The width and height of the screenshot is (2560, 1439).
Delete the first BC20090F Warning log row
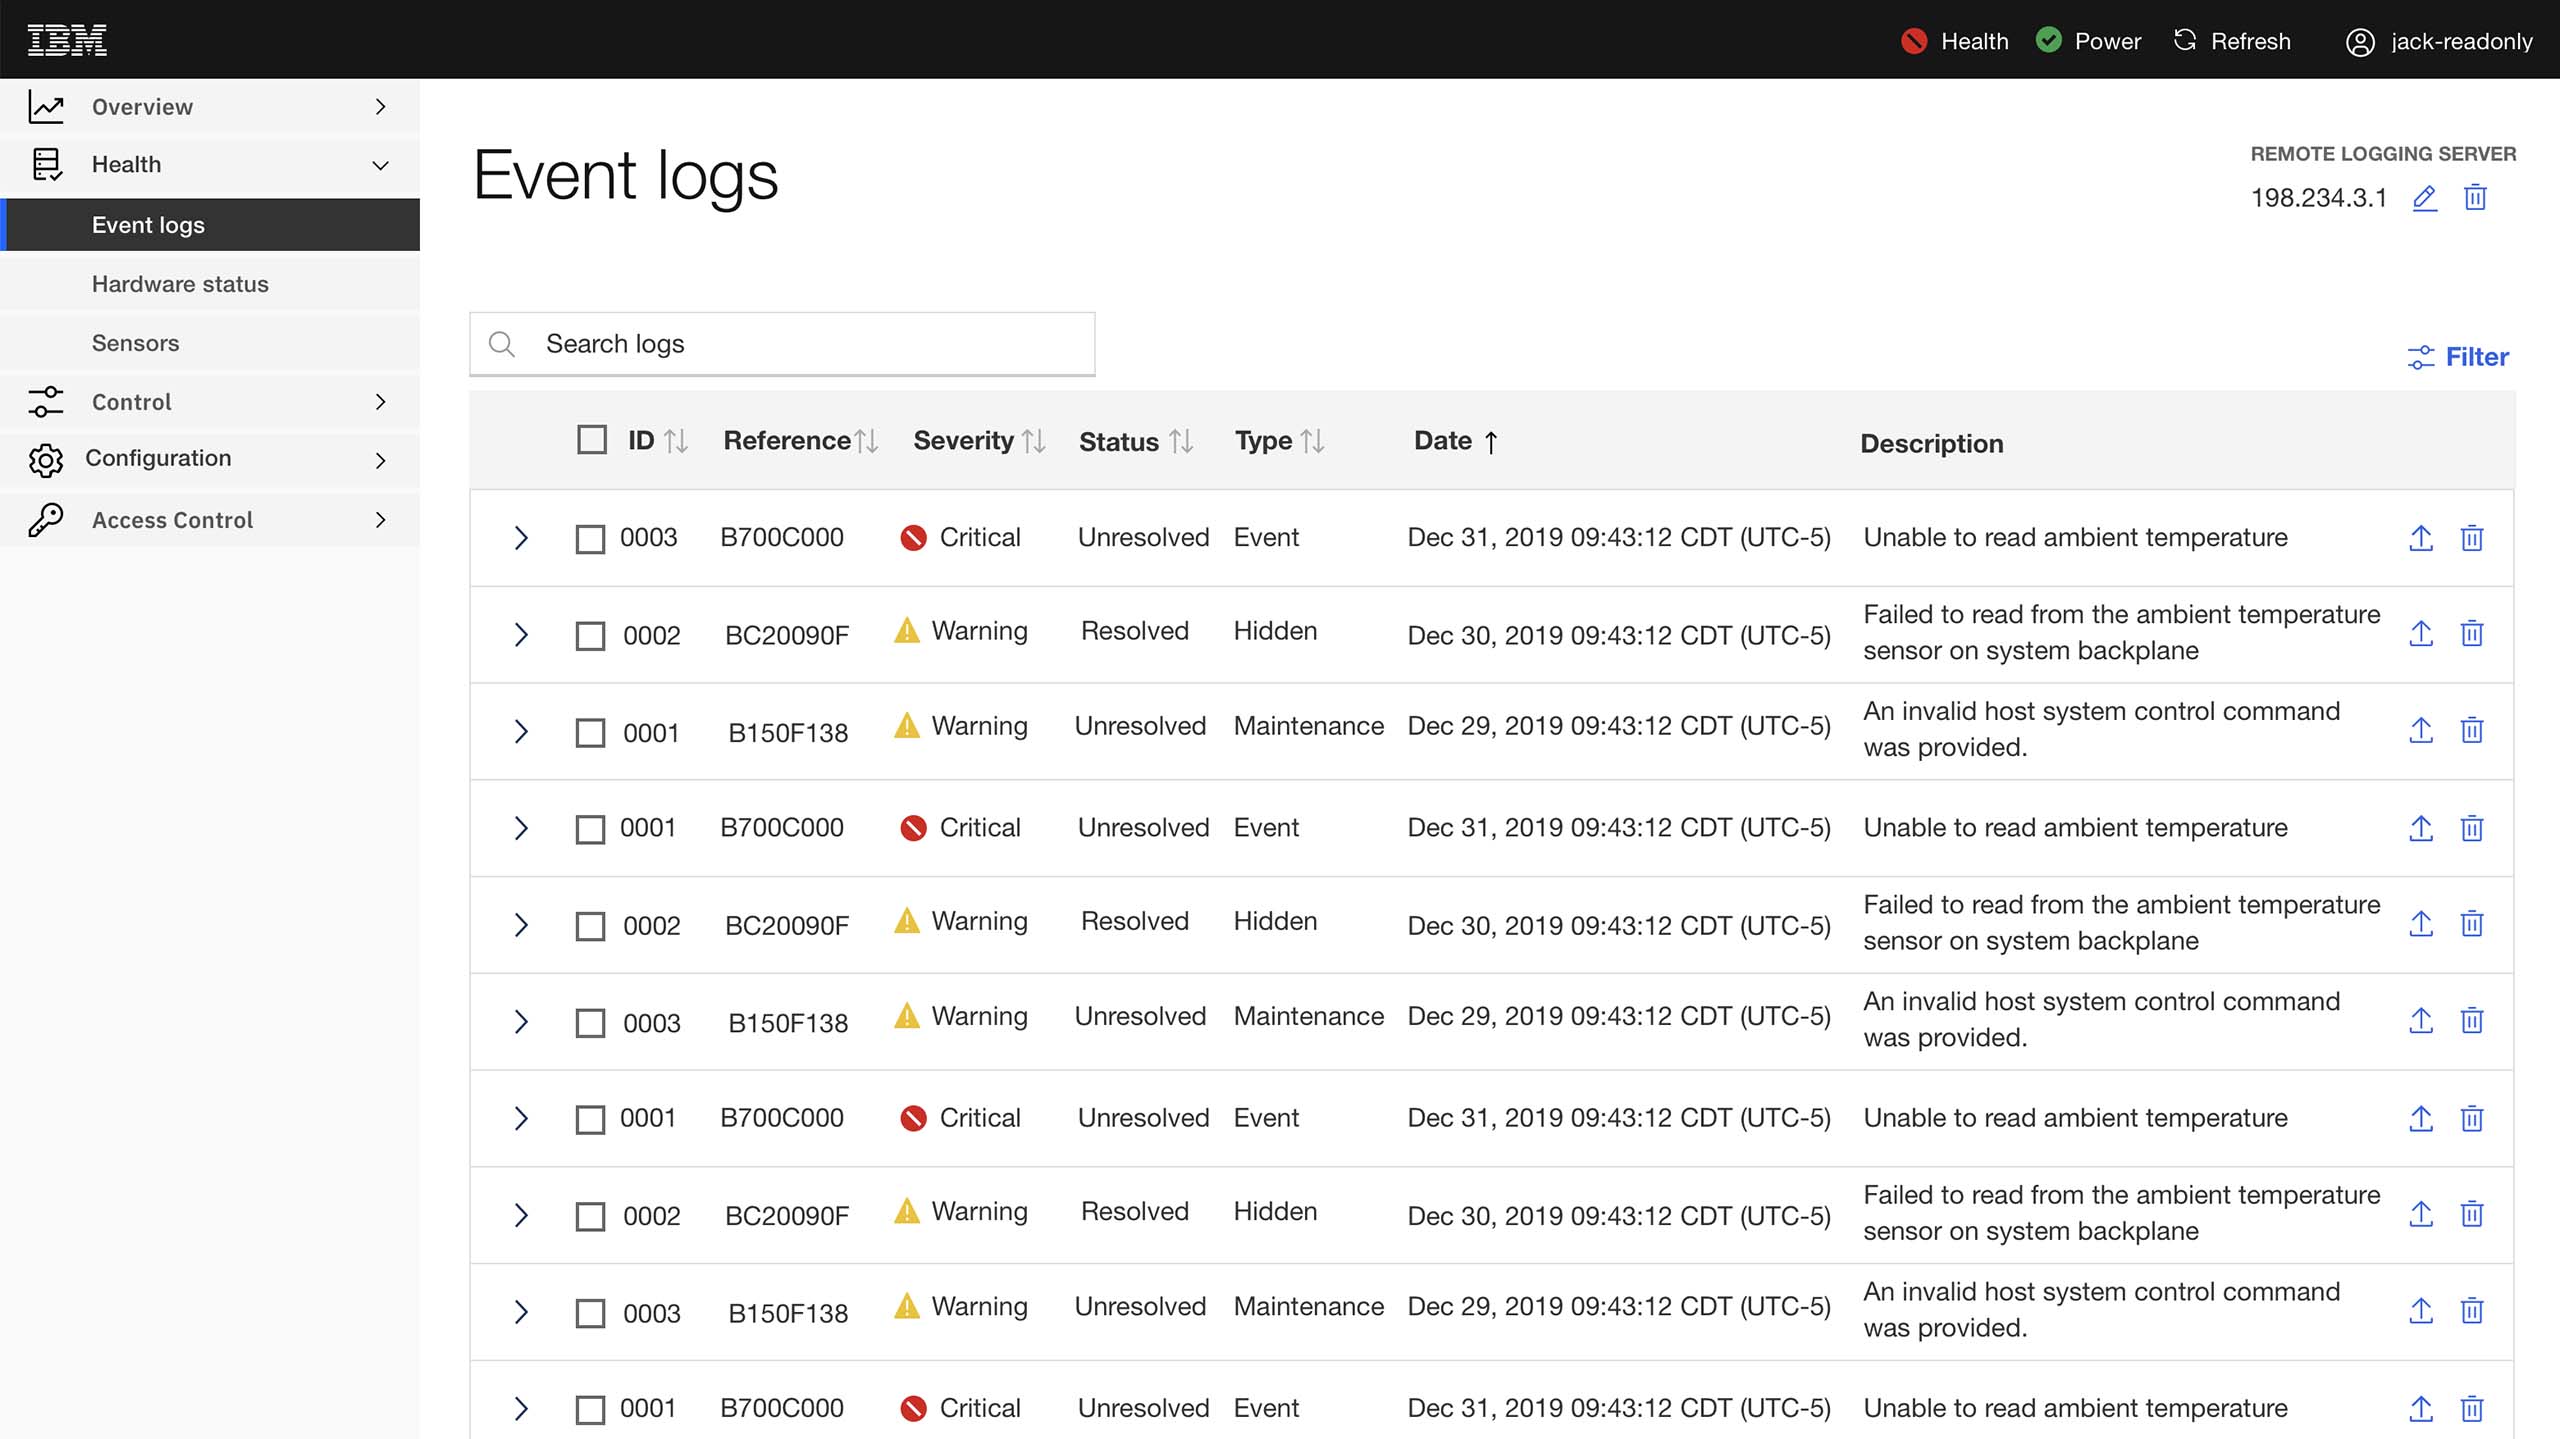(x=2471, y=634)
